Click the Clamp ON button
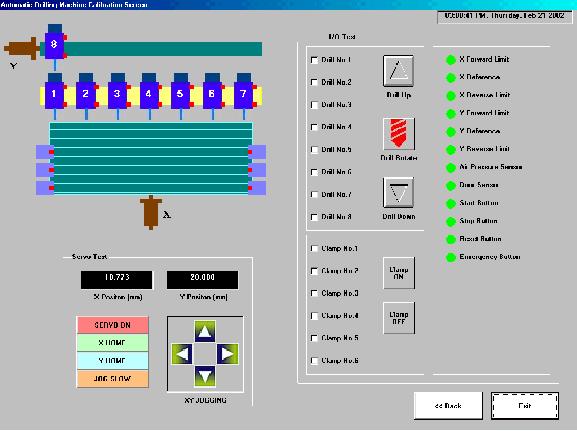 399,273
